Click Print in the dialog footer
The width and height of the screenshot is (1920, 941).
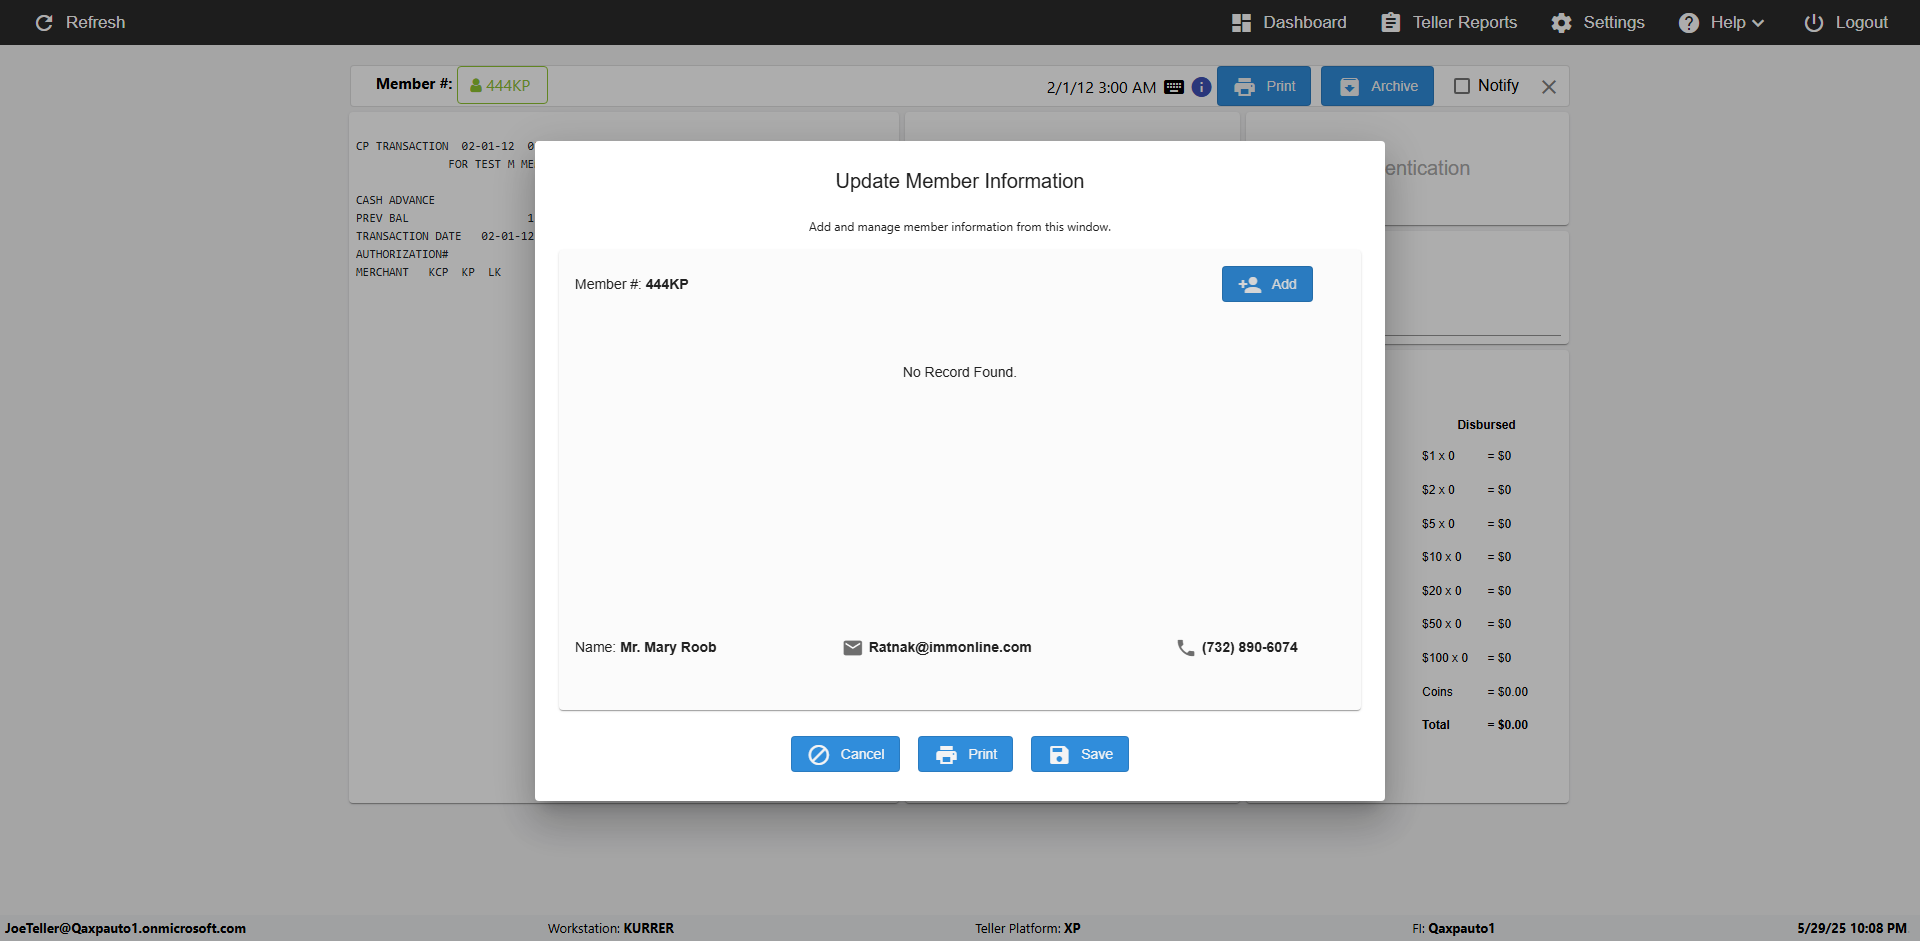click(x=965, y=754)
